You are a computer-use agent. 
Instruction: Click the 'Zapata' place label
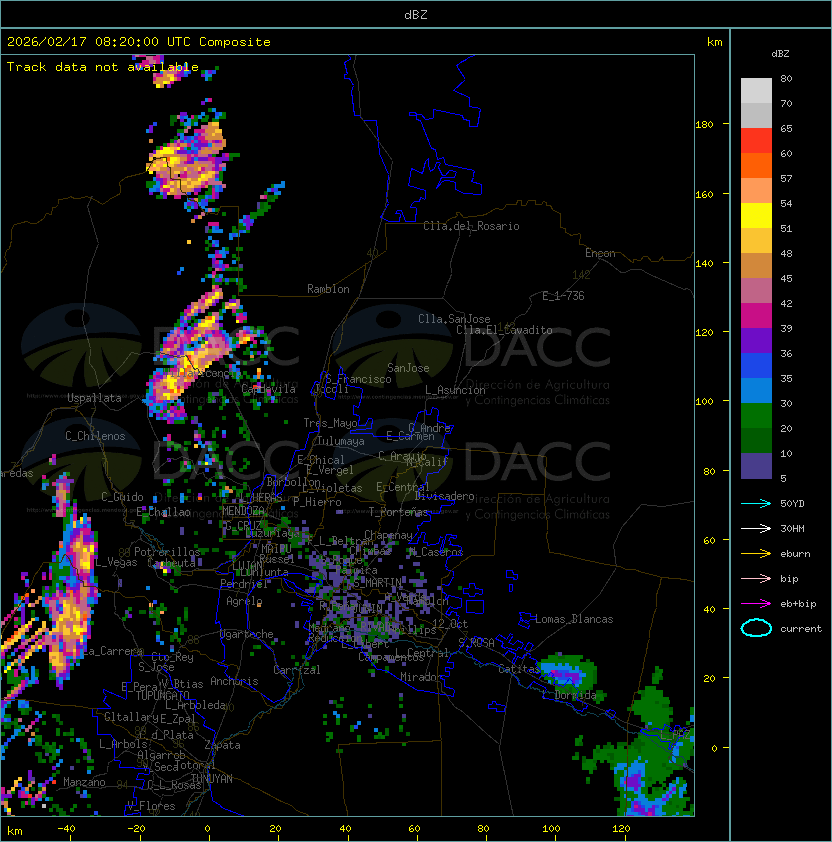tap(222, 745)
